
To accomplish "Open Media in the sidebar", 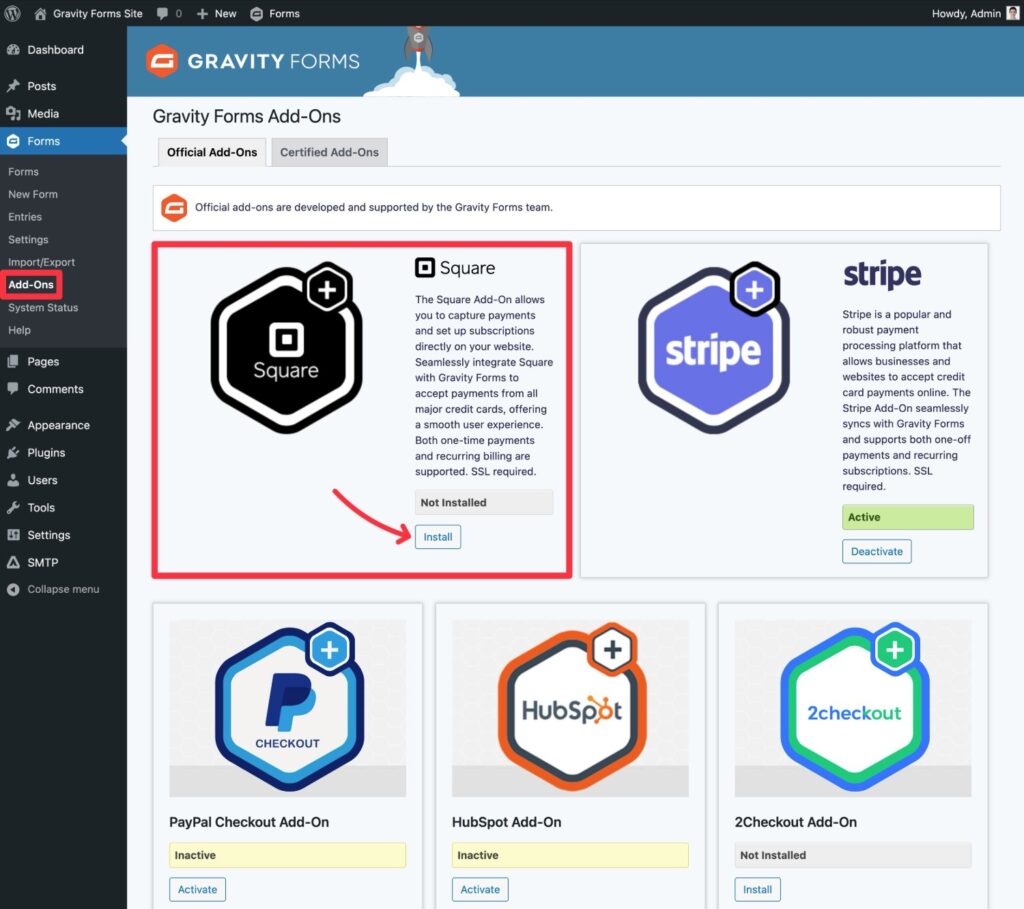I will click(x=42, y=114).
